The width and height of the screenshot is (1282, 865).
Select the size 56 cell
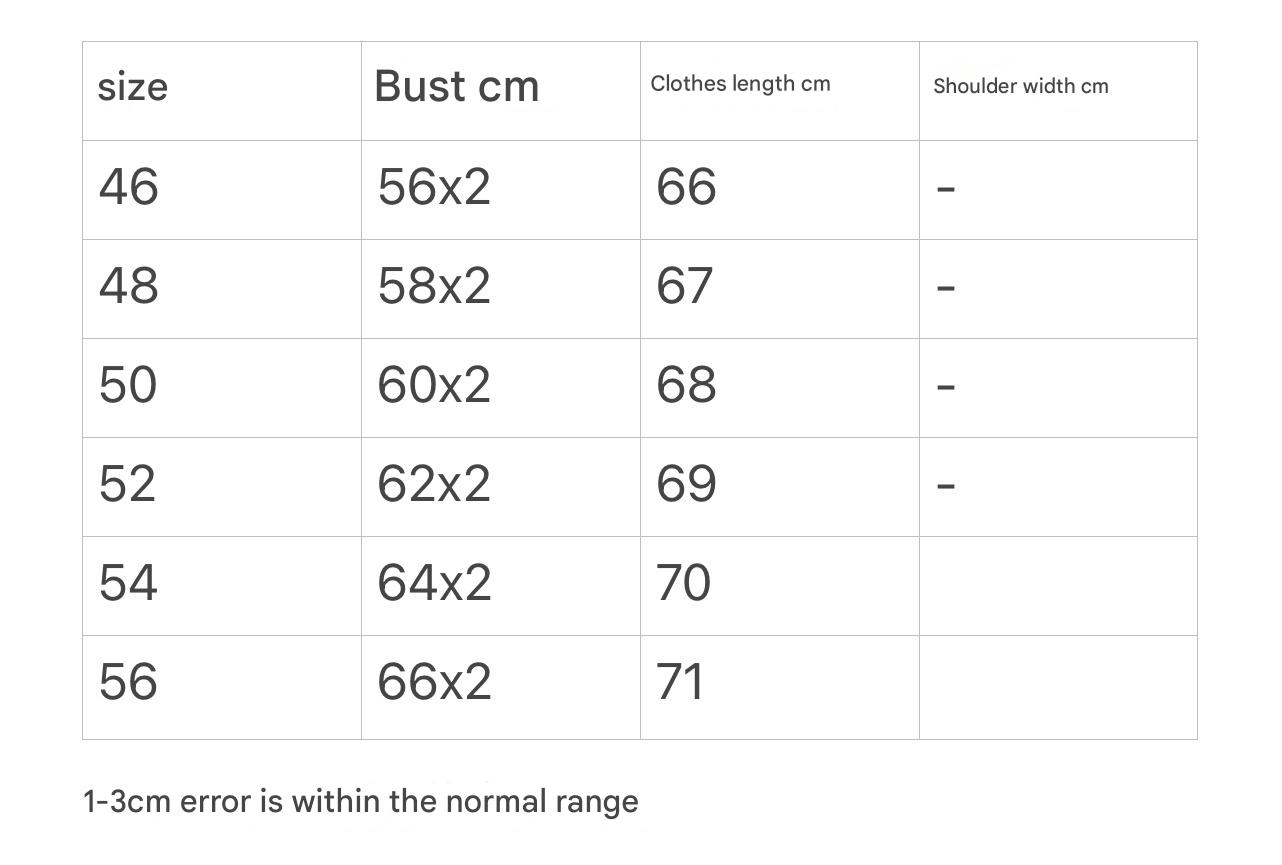coord(128,682)
